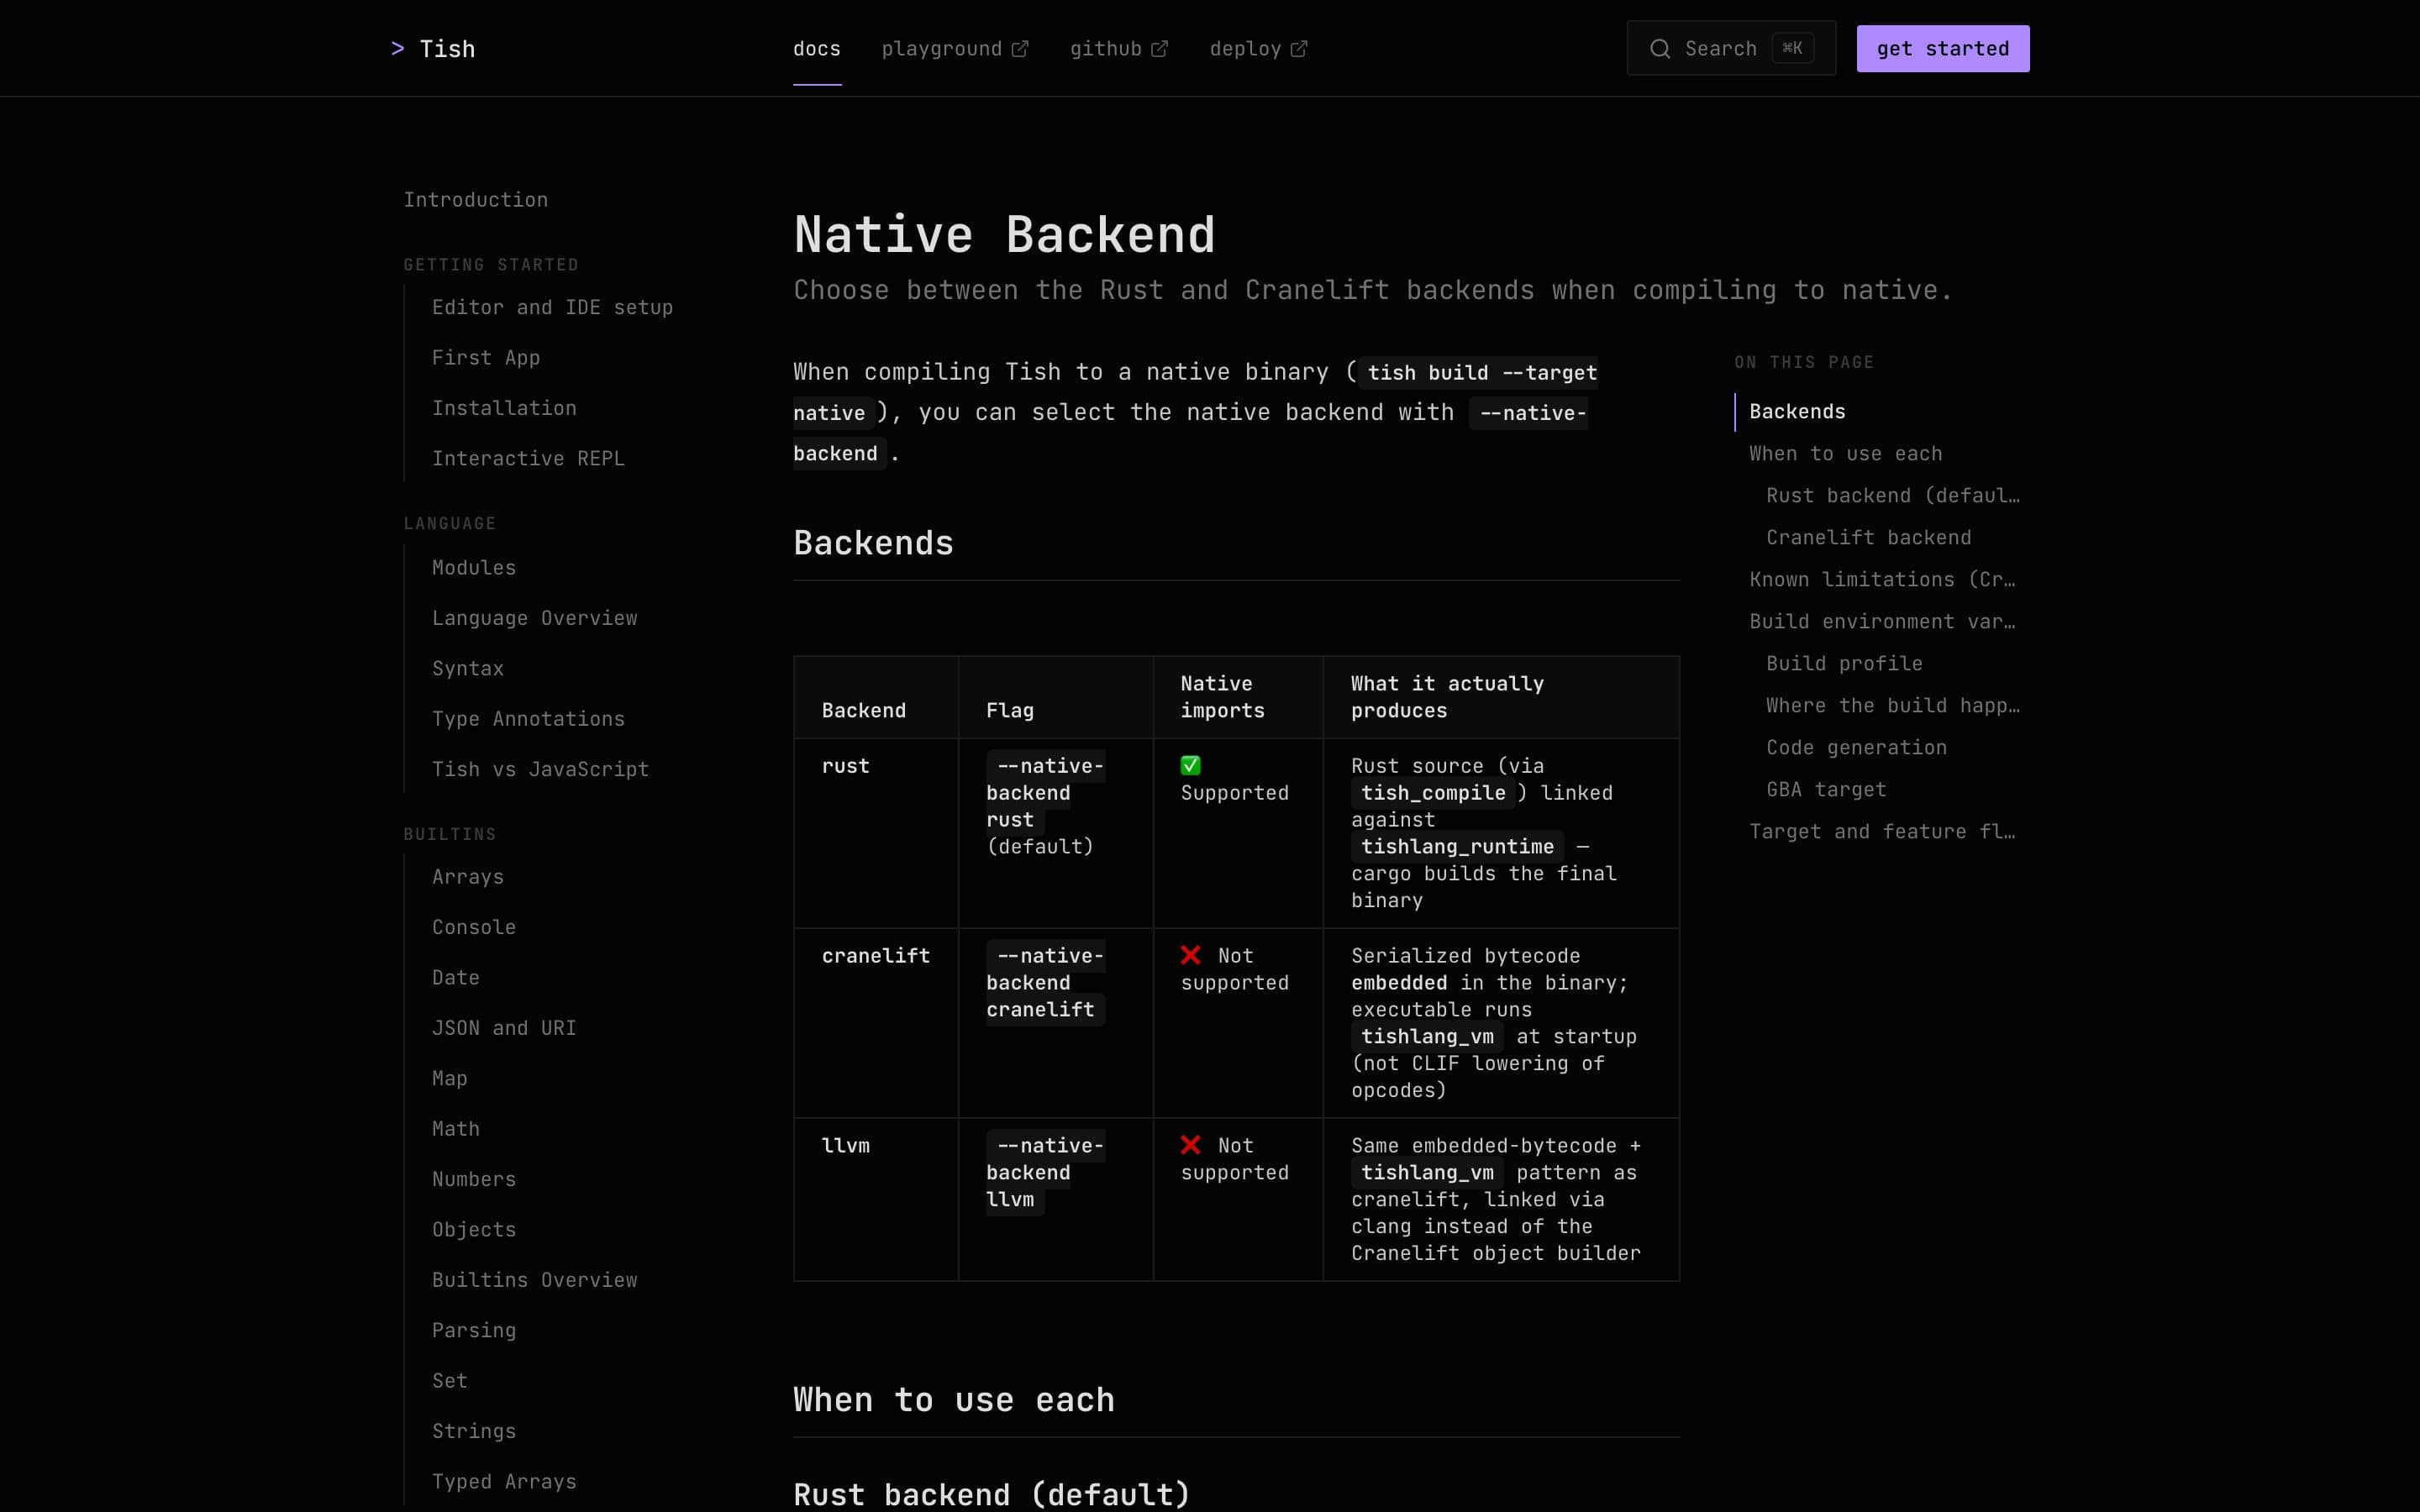Jump to Target and feature flags outline entry

pyautogui.click(x=1882, y=832)
